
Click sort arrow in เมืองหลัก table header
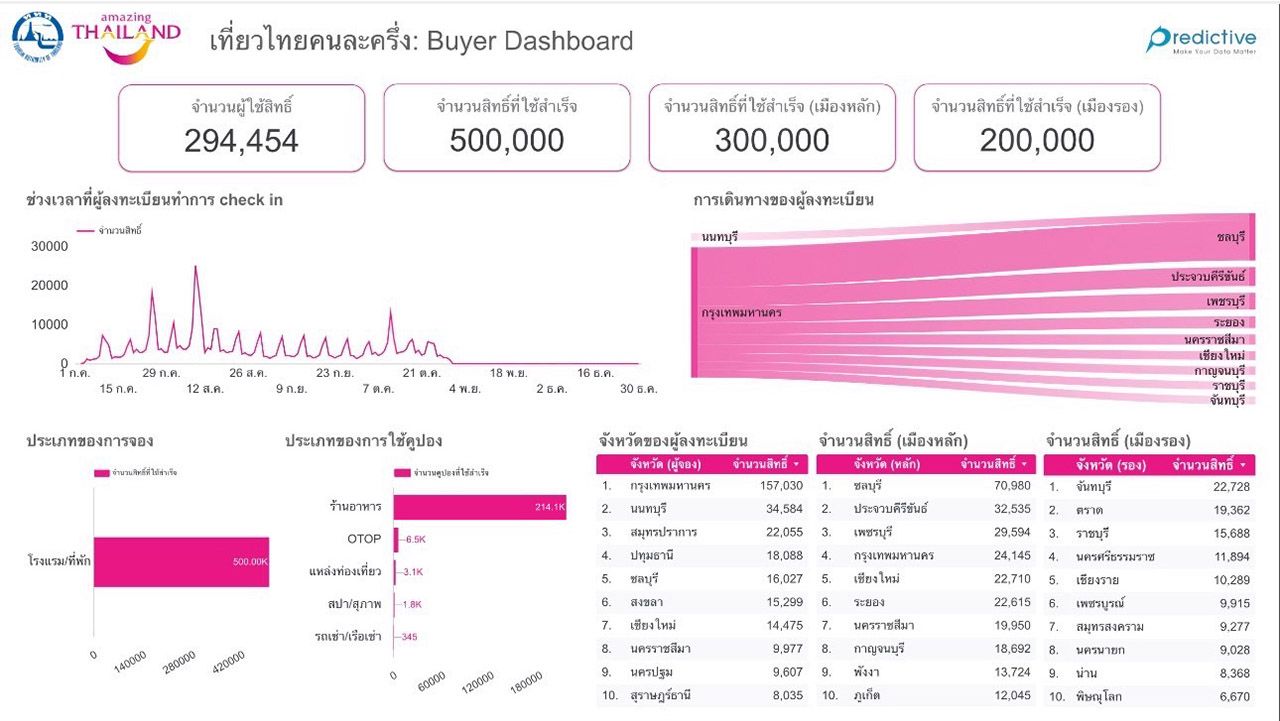tap(1024, 464)
